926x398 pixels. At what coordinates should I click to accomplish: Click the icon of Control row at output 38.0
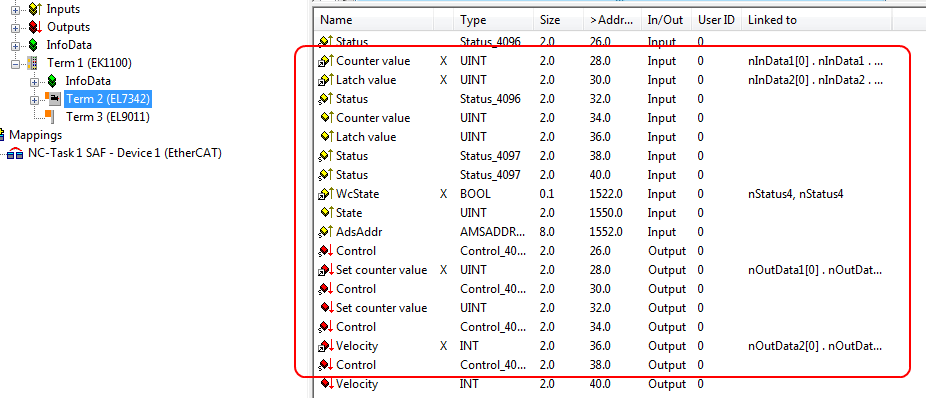pos(326,364)
